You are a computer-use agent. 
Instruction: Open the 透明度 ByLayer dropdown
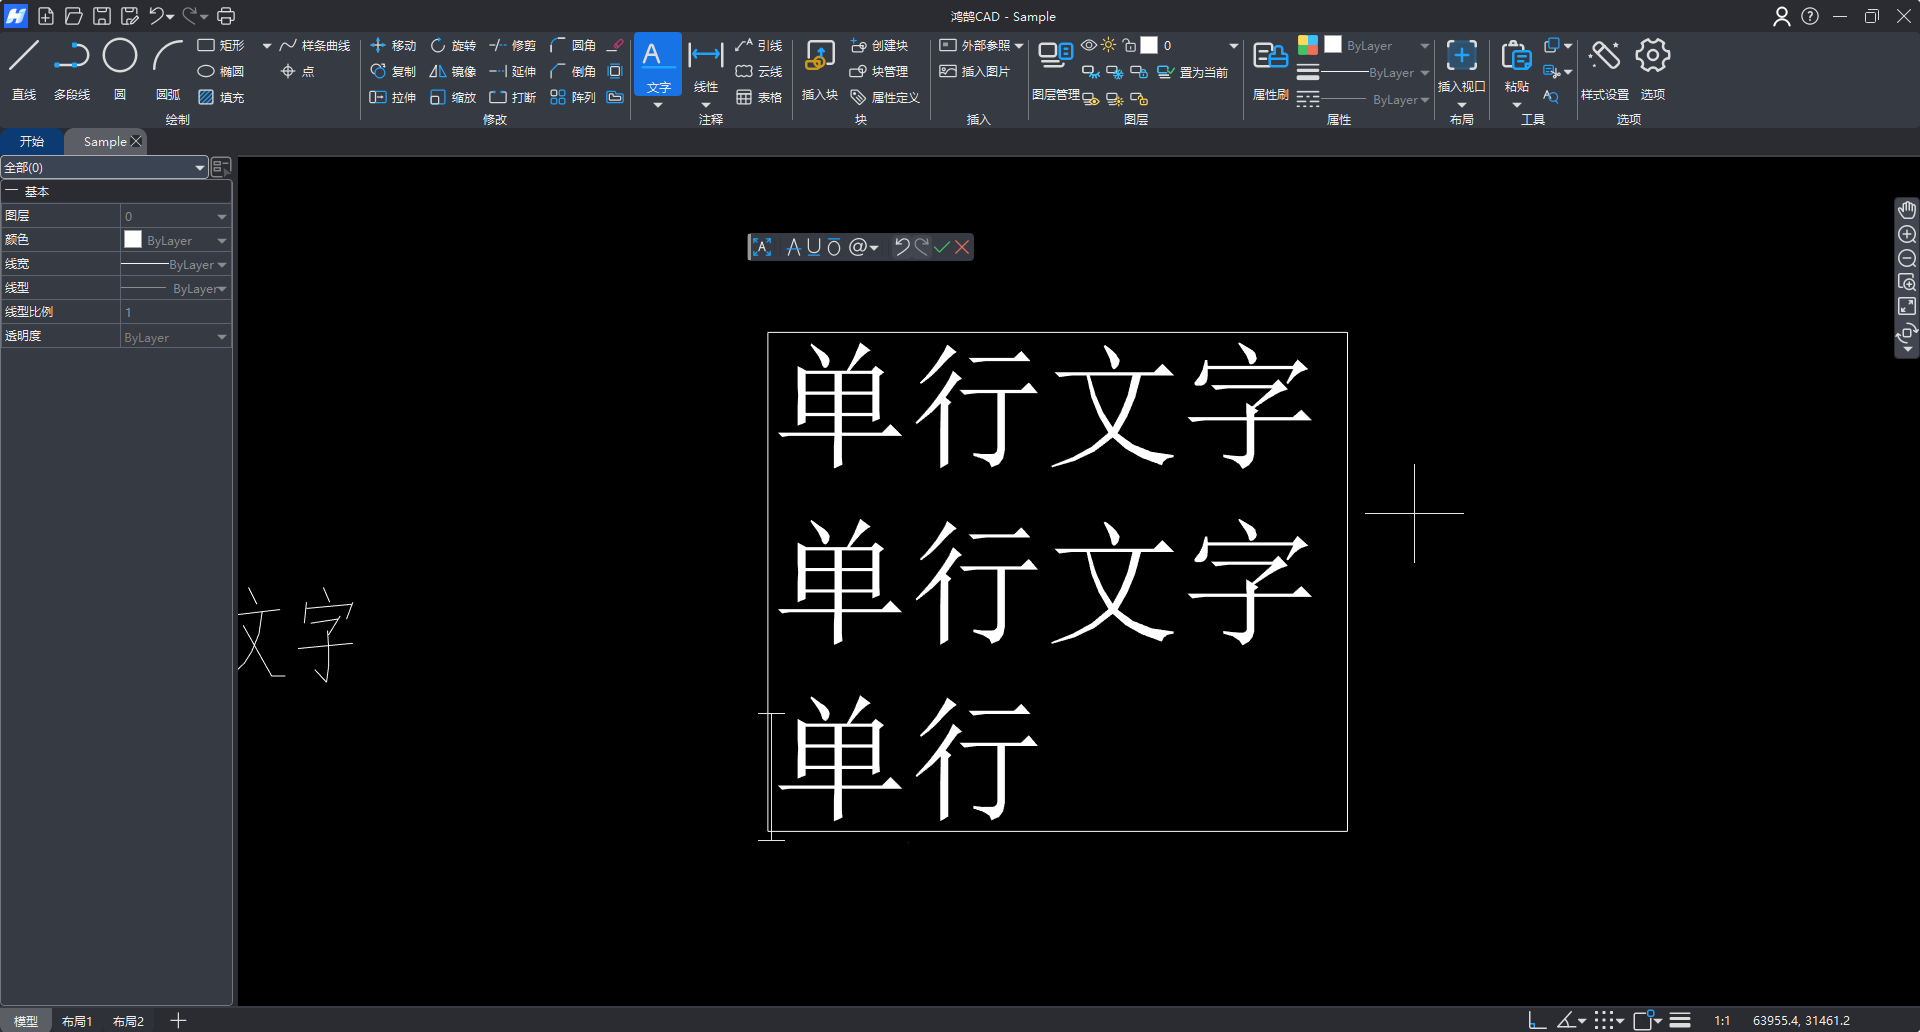(221, 338)
